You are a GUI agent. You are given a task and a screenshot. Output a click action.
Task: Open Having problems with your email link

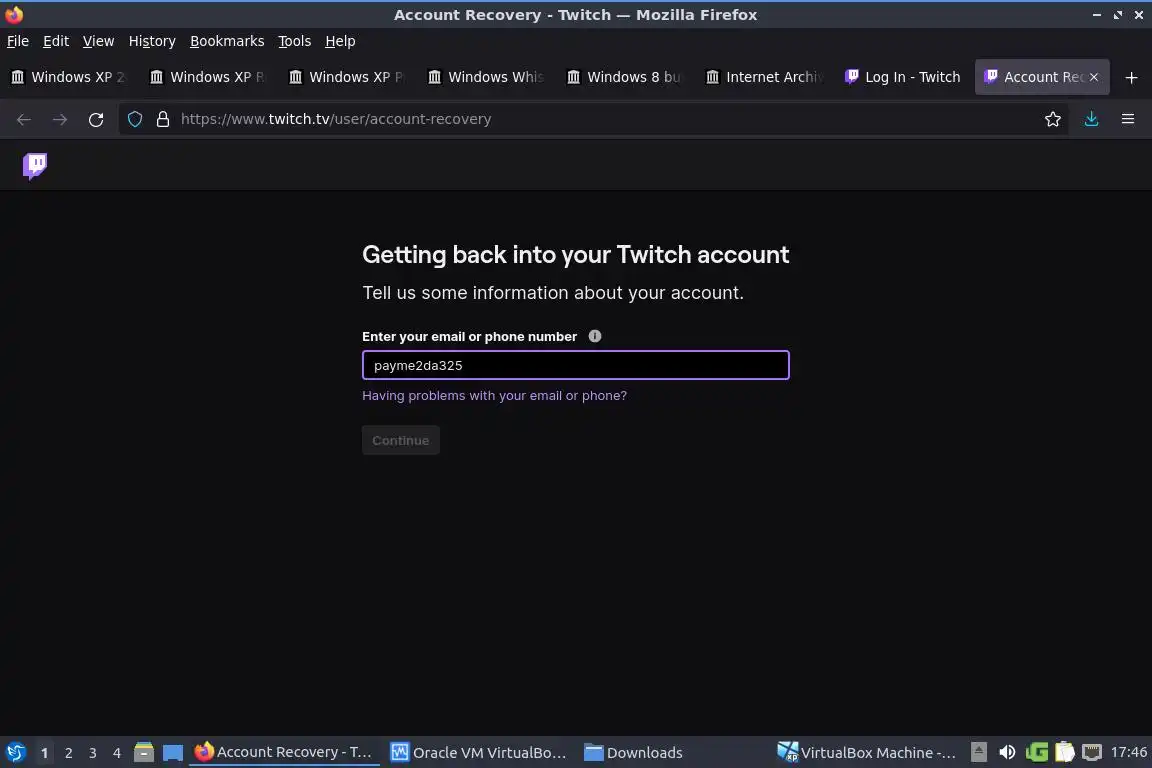click(494, 395)
